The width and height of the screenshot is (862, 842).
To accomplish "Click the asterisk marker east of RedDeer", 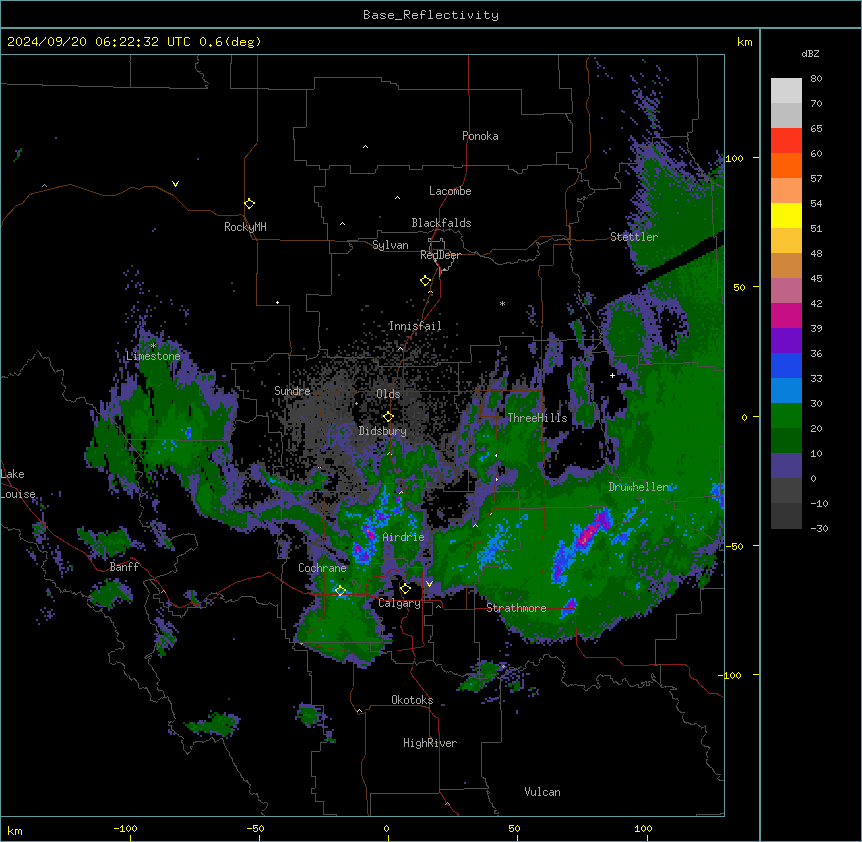I will (x=502, y=303).
